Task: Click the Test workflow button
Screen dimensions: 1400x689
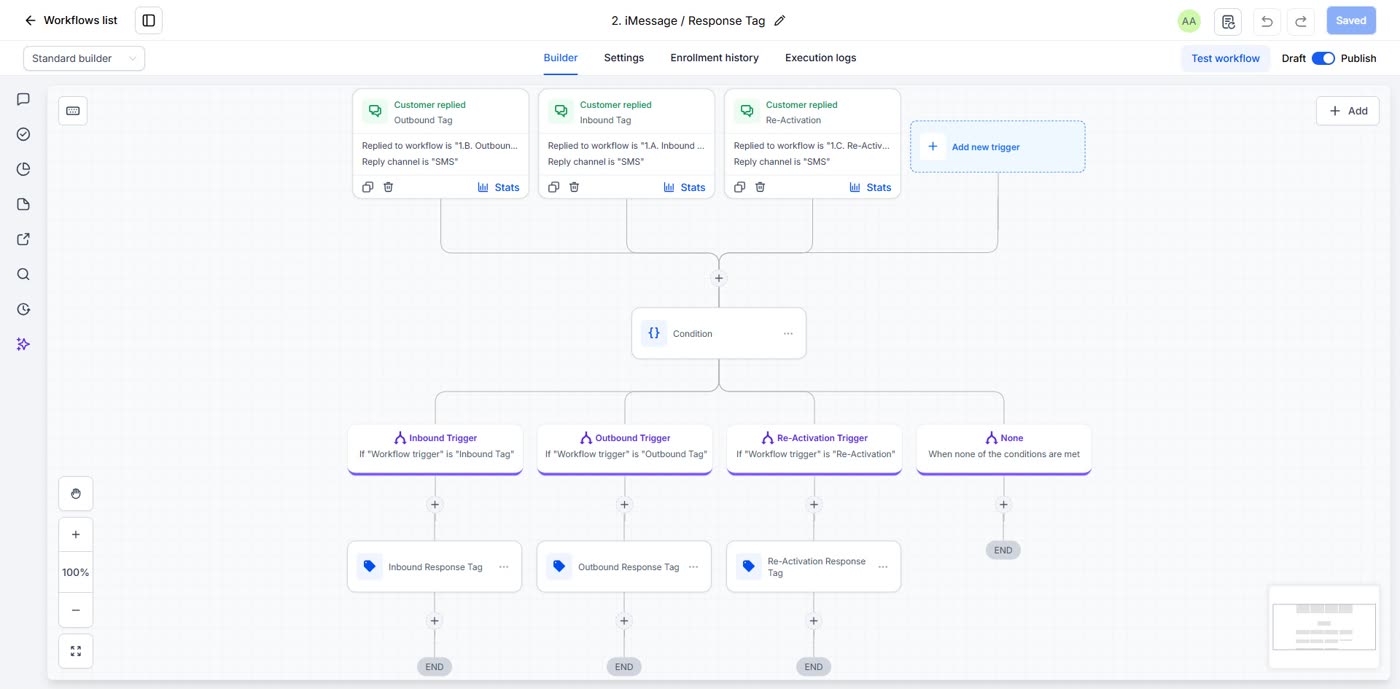Action: coord(1225,58)
